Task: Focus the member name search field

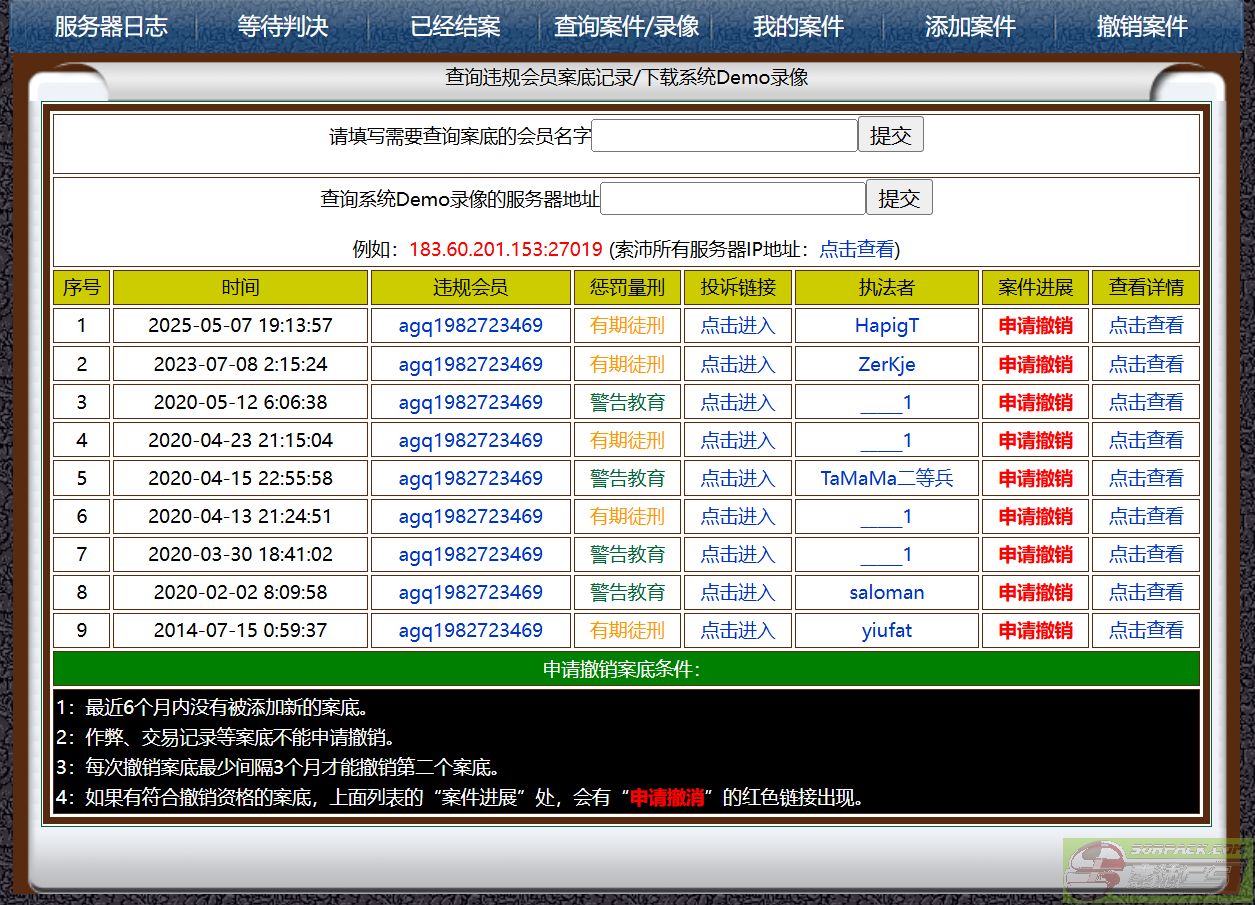Action: 724,136
